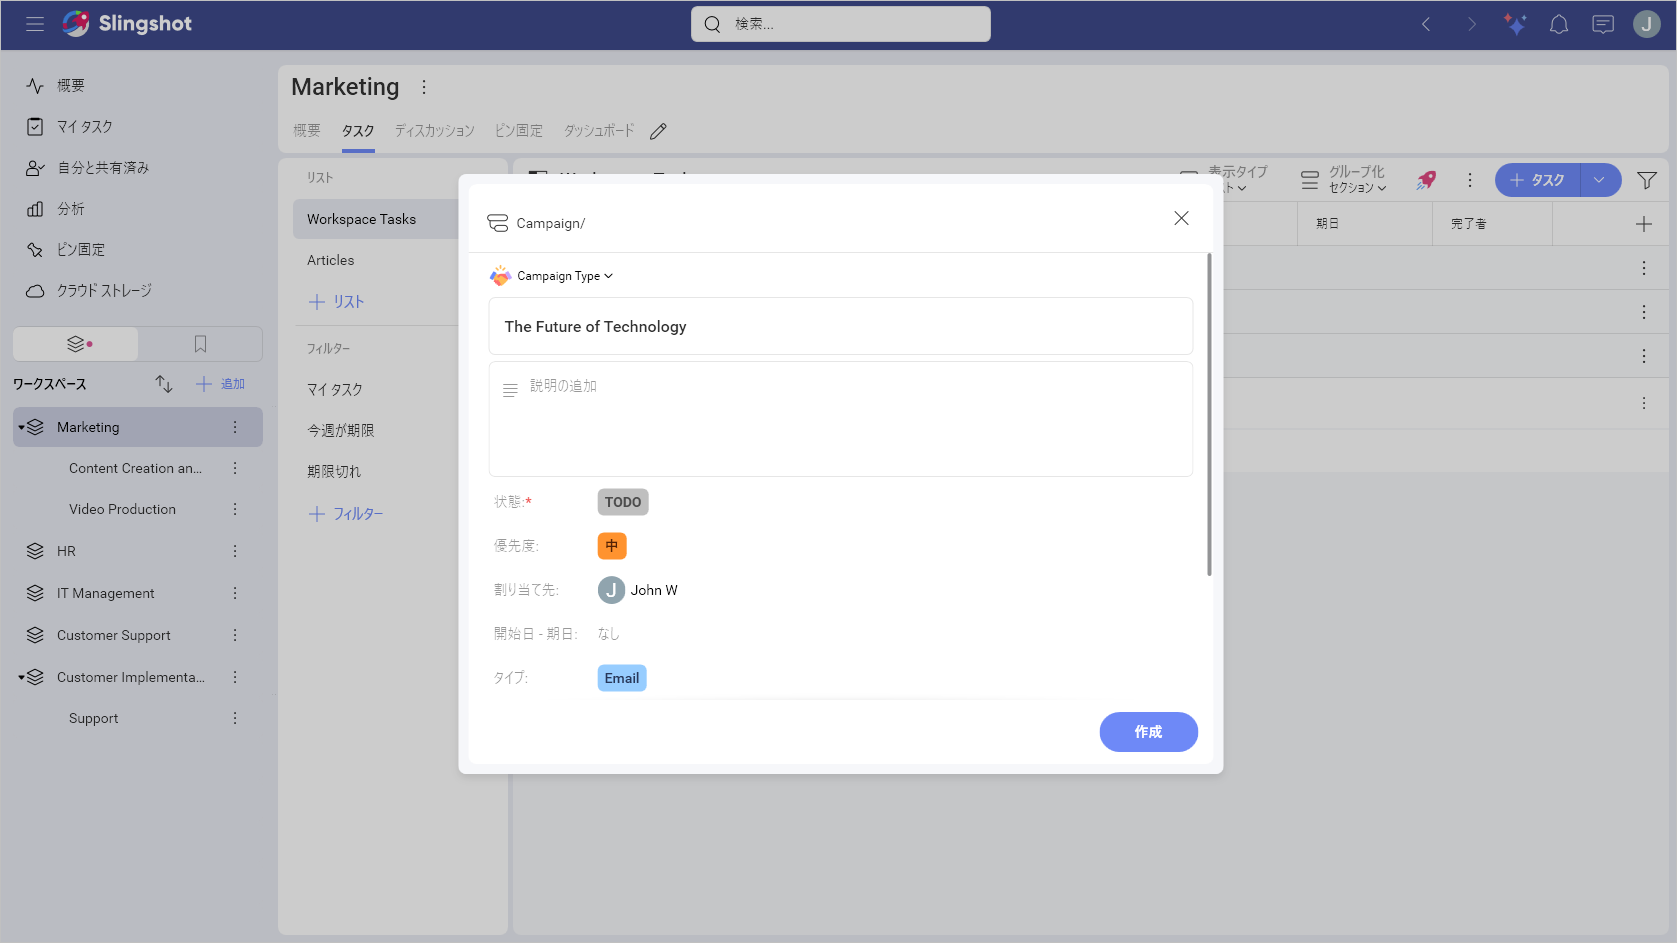The width and height of the screenshot is (1677, 943).
Task: Switch to the ピン固定 tab
Action: click(x=519, y=131)
